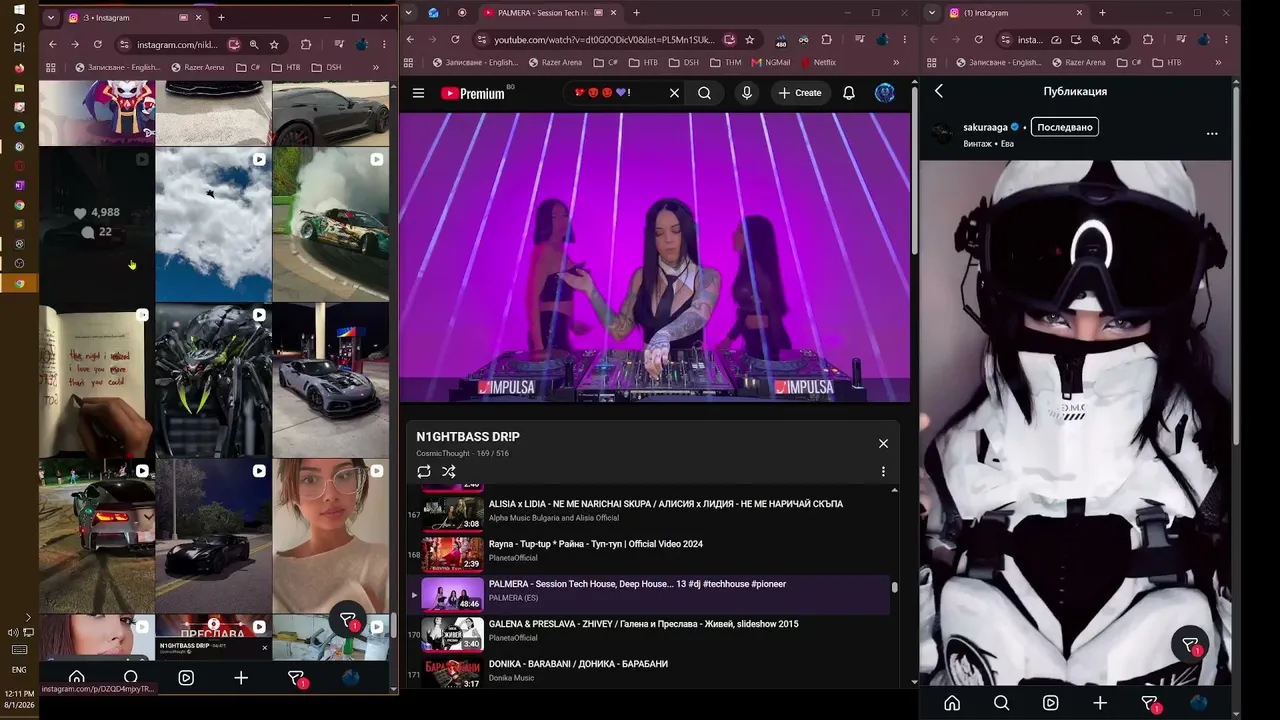Toggle loop for N1GHTBASS DR!P playlist
1280x720 pixels.
point(424,471)
